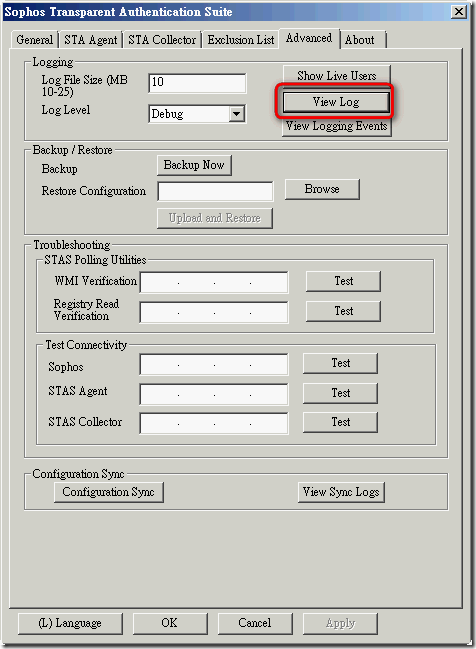
Task: Click the Log File Size input field
Action: (197, 83)
